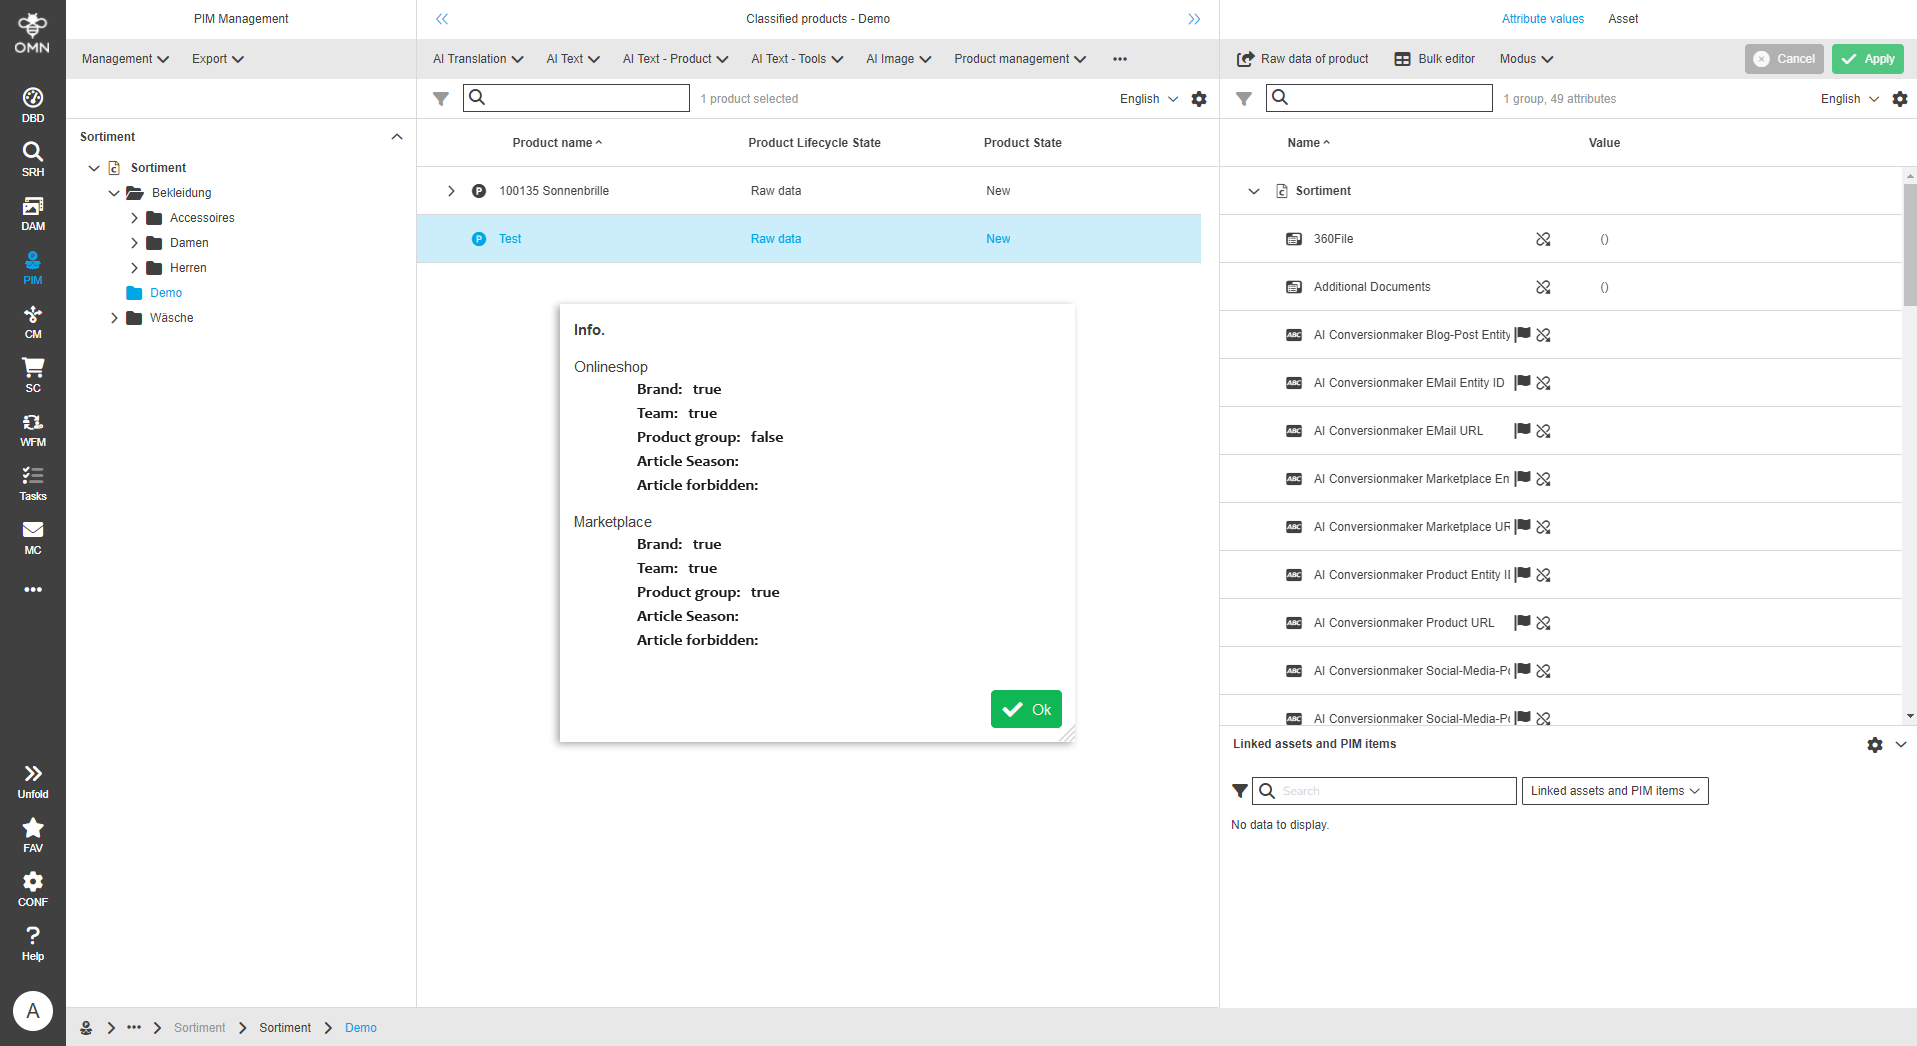Open the attribute panel settings gear
The width and height of the screenshot is (1917, 1046).
click(x=1900, y=98)
